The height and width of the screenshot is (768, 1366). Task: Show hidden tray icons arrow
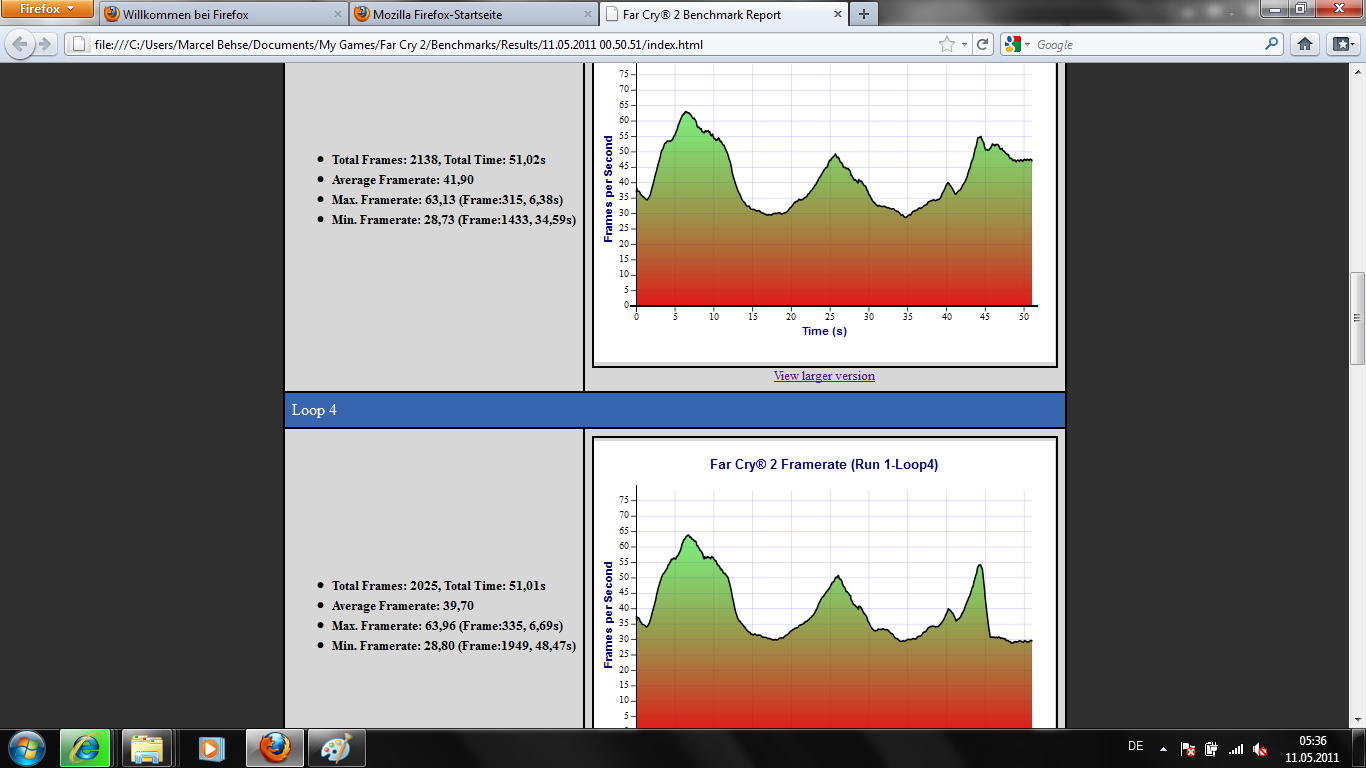[x=1163, y=748]
